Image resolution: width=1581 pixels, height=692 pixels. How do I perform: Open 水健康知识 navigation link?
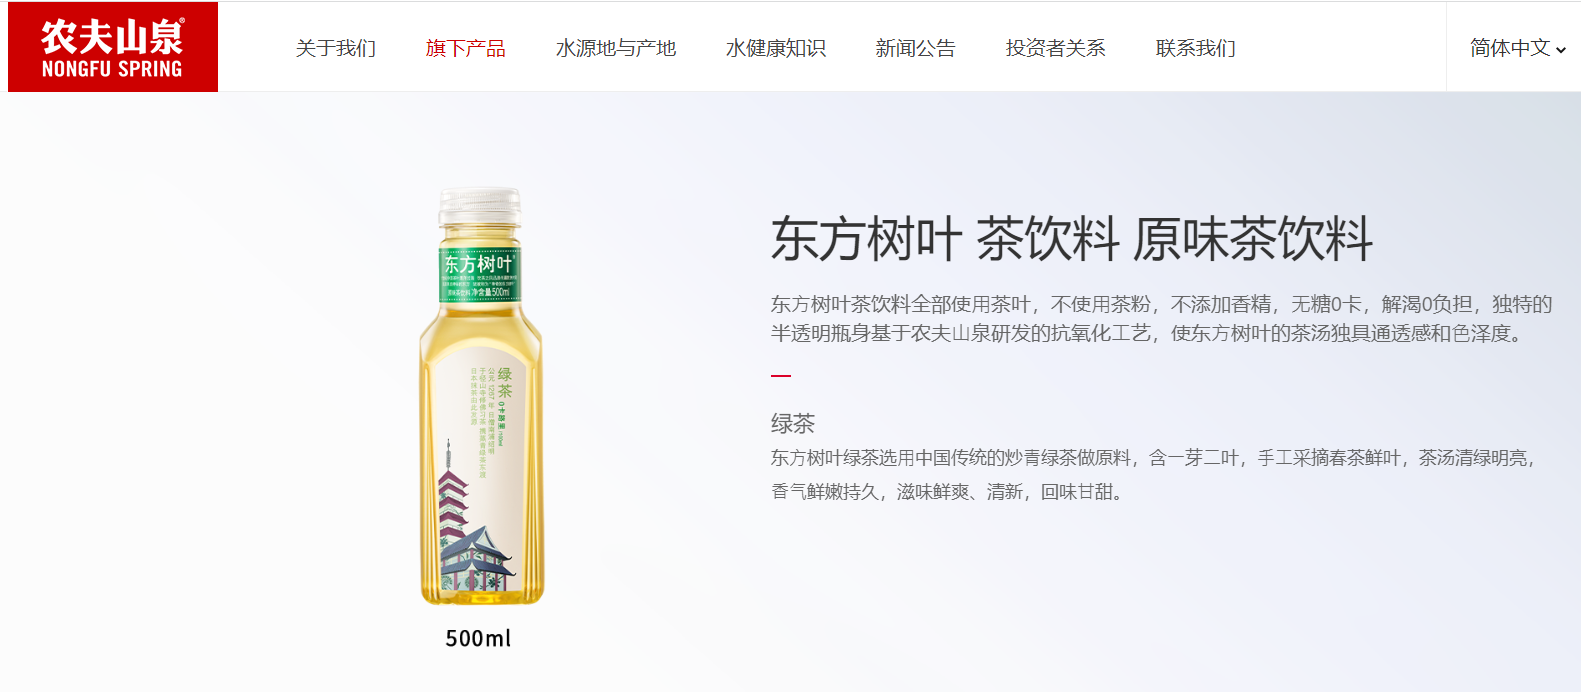click(776, 48)
